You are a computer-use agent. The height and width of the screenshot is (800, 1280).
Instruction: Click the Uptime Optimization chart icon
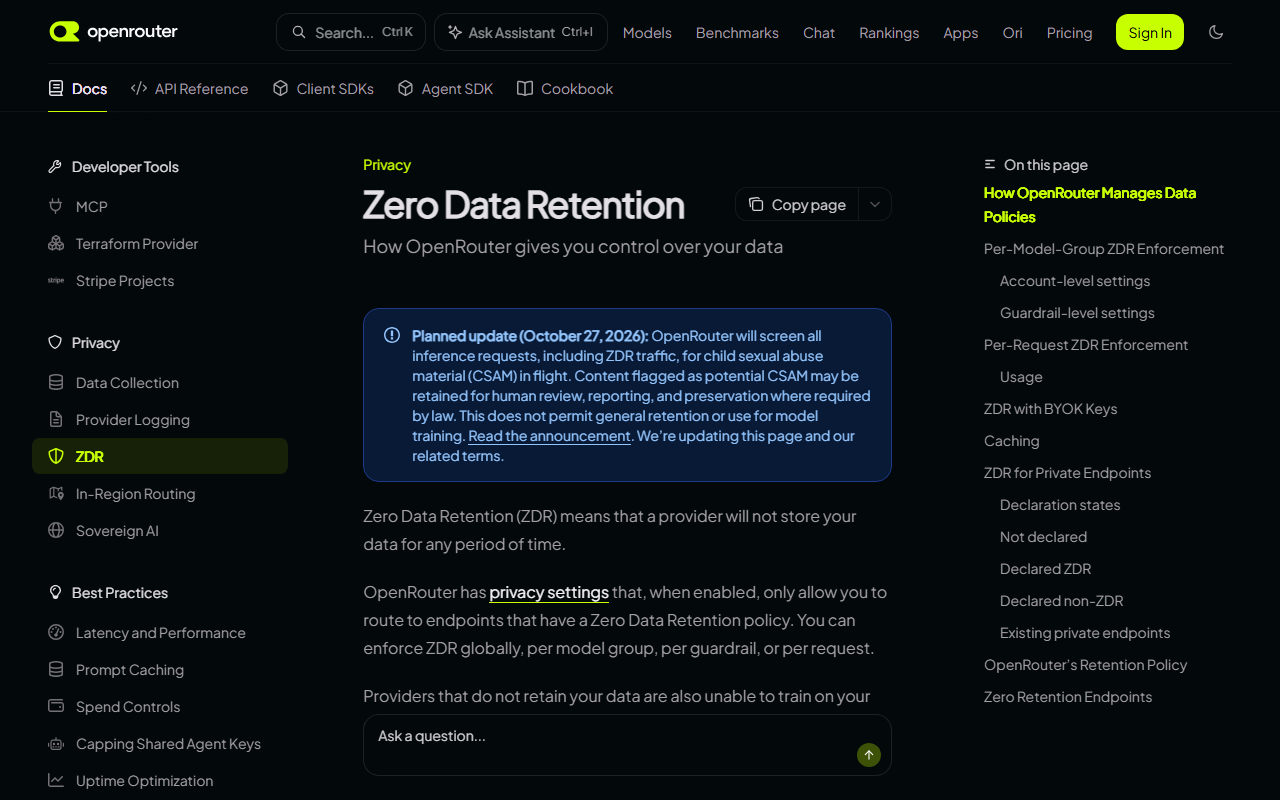pyautogui.click(x=56, y=780)
